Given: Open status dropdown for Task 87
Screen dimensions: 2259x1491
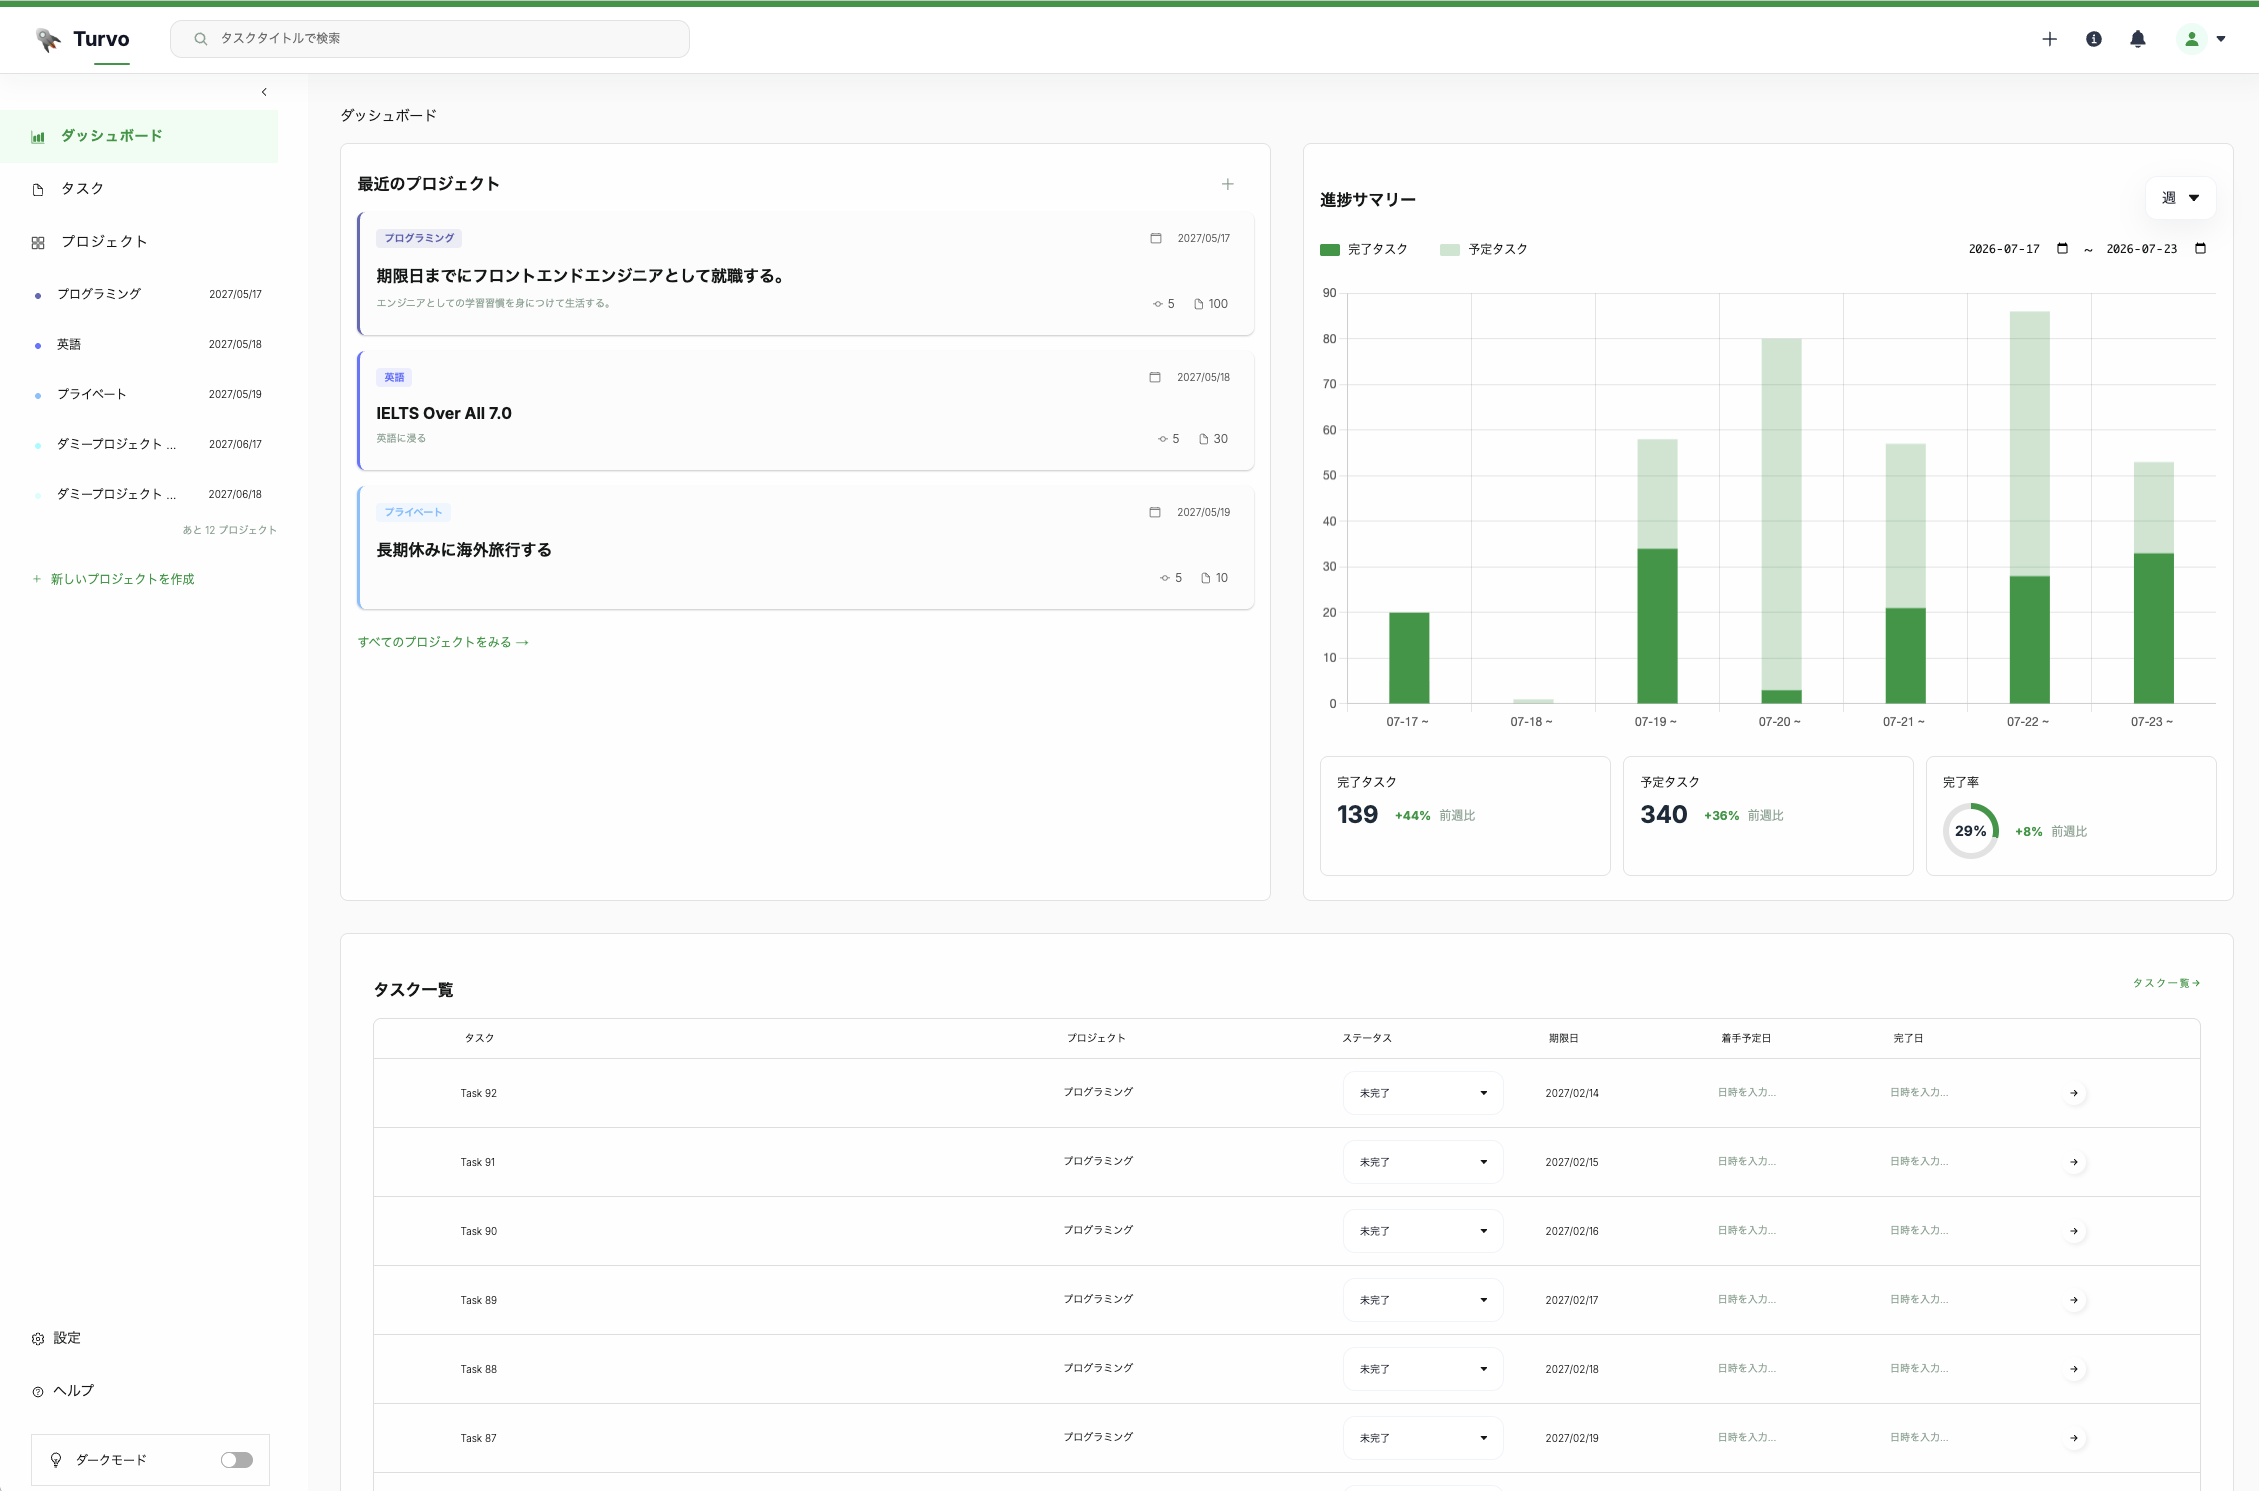Looking at the screenshot, I should pyautogui.click(x=1423, y=1438).
